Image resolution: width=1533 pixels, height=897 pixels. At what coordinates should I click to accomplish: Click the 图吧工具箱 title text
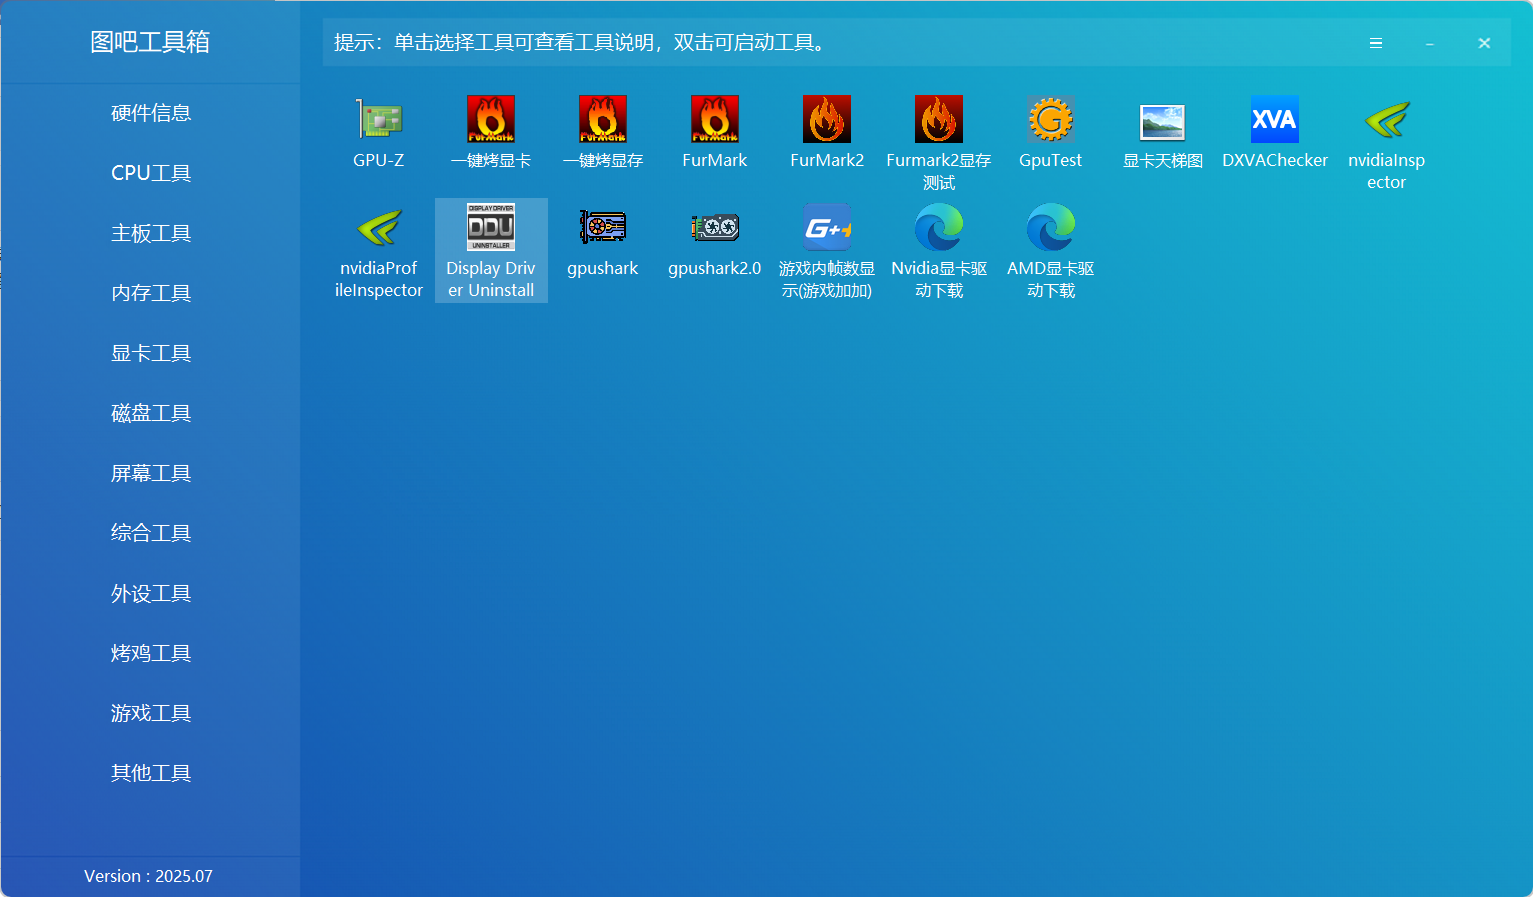coord(150,42)
